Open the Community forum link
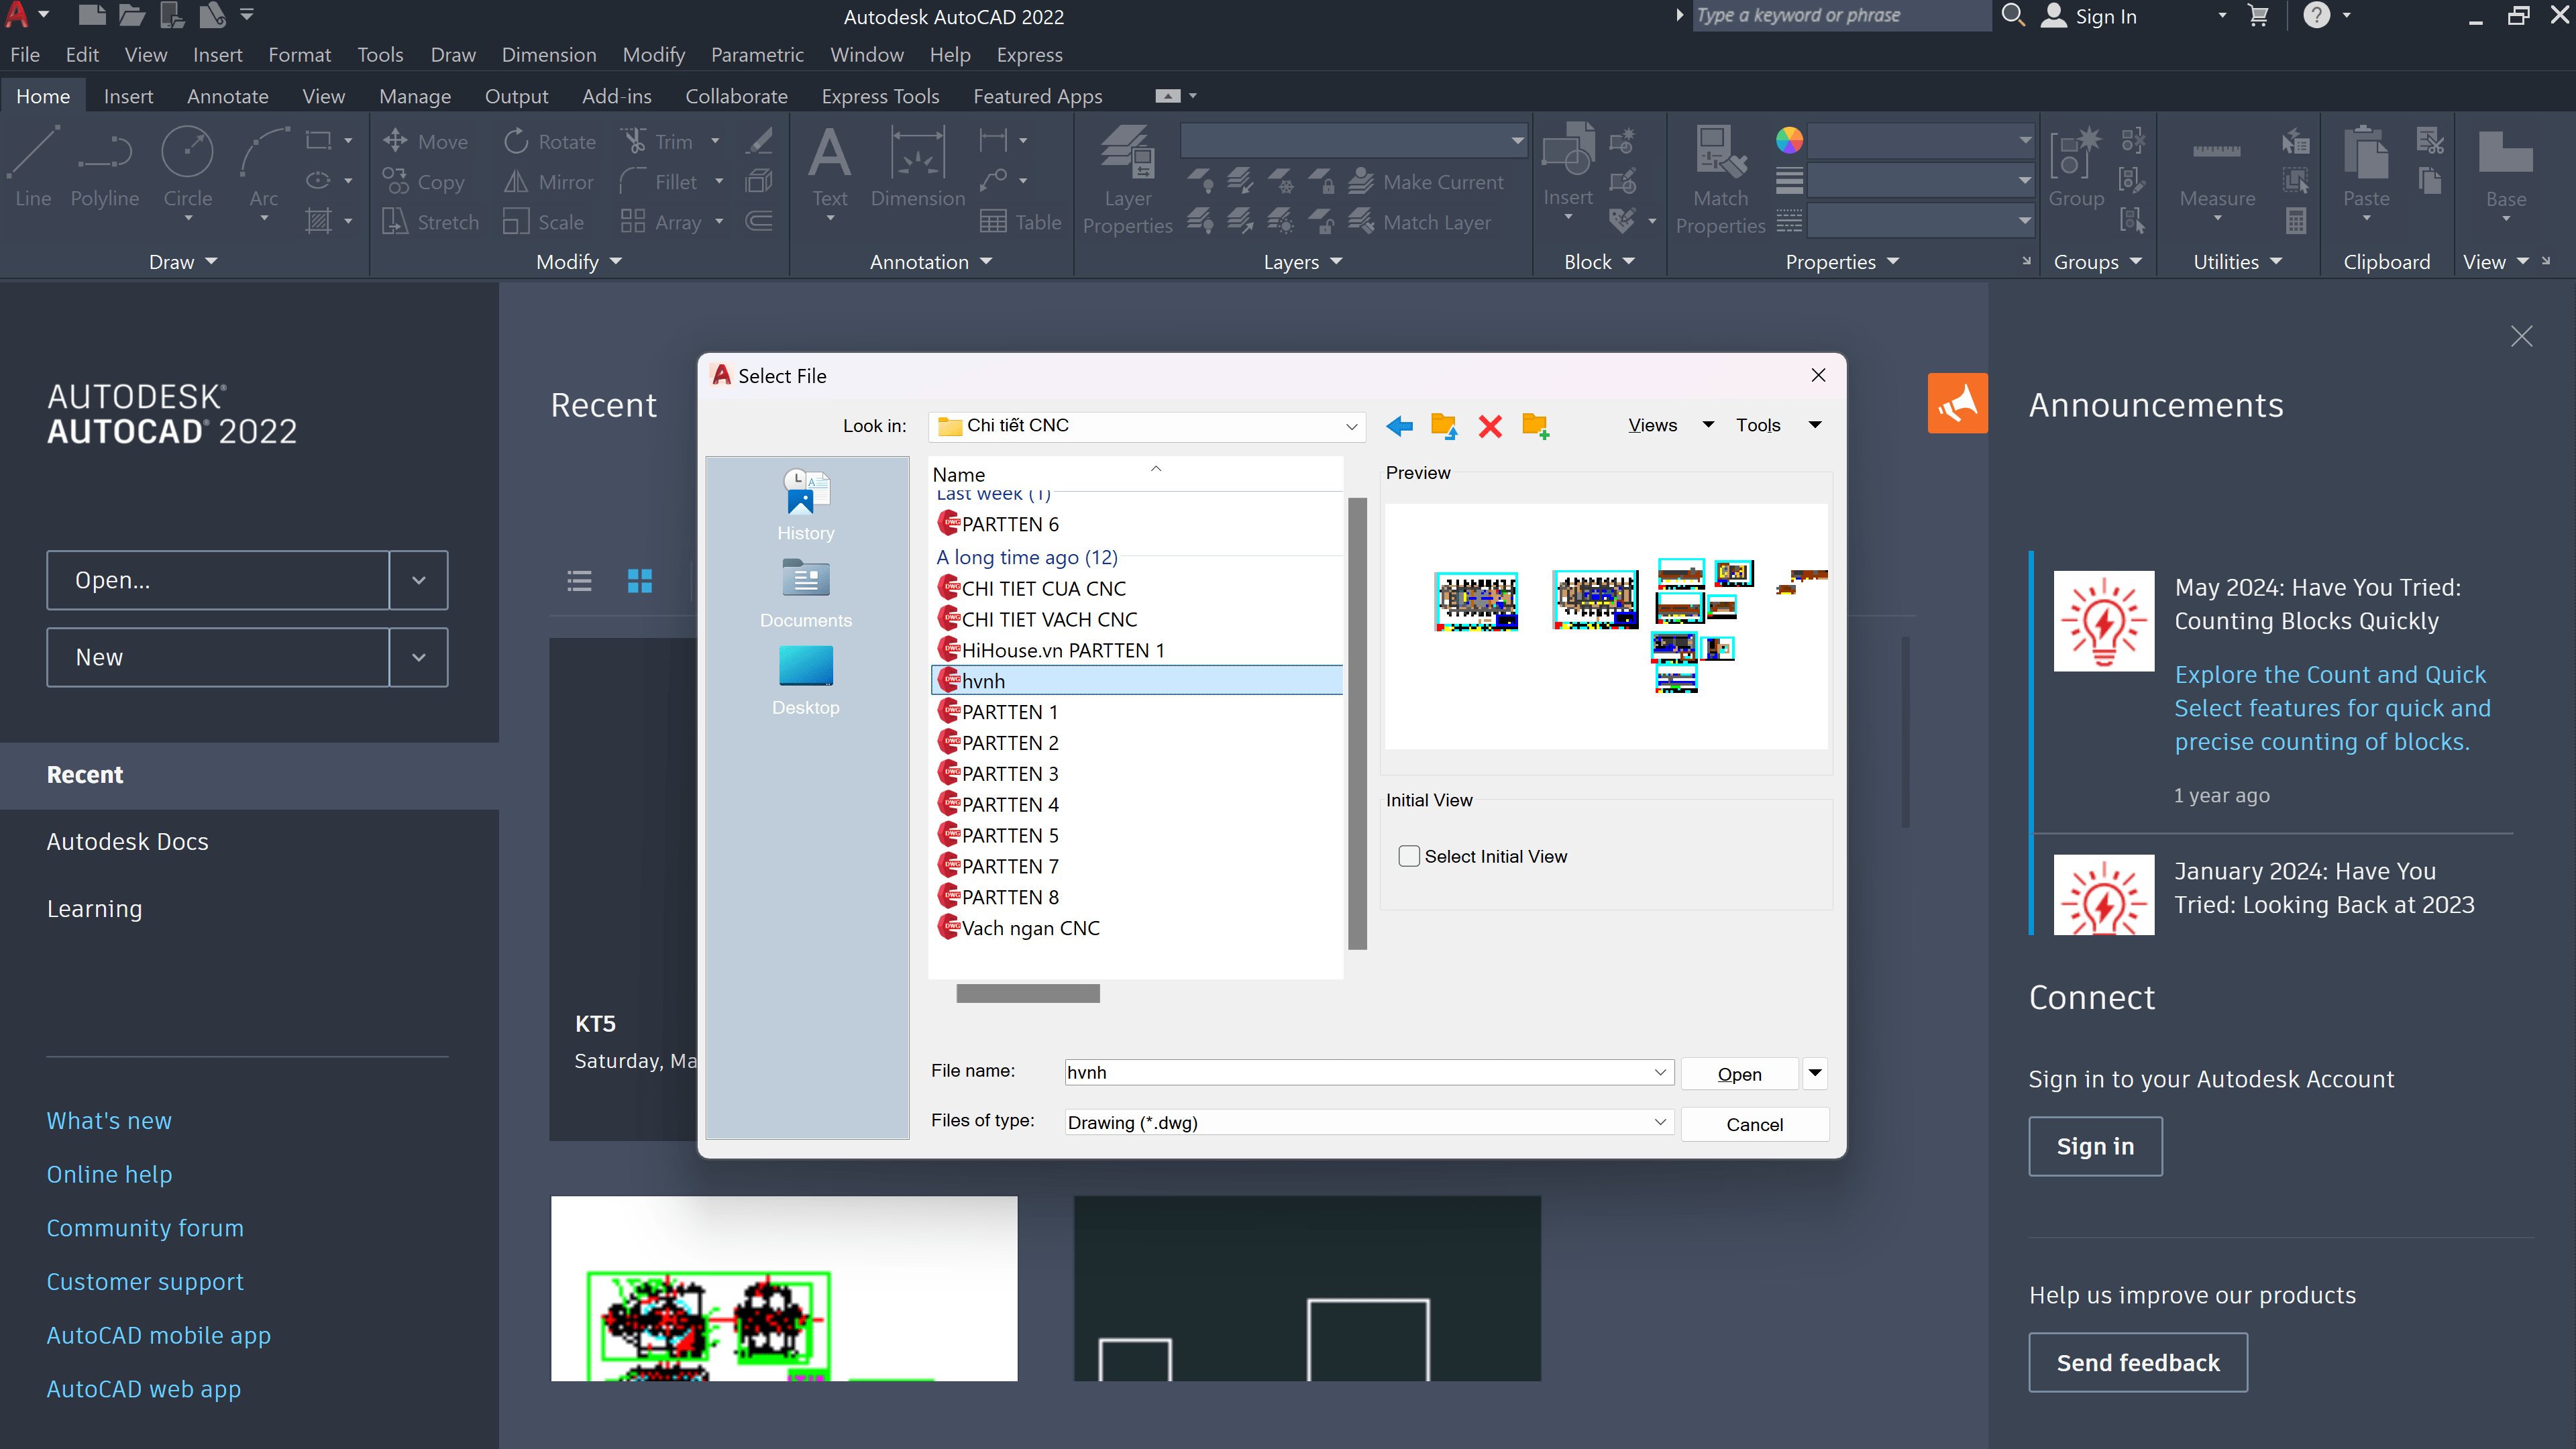Viewport: 2576px width, 1449px height. (145, 1227)
